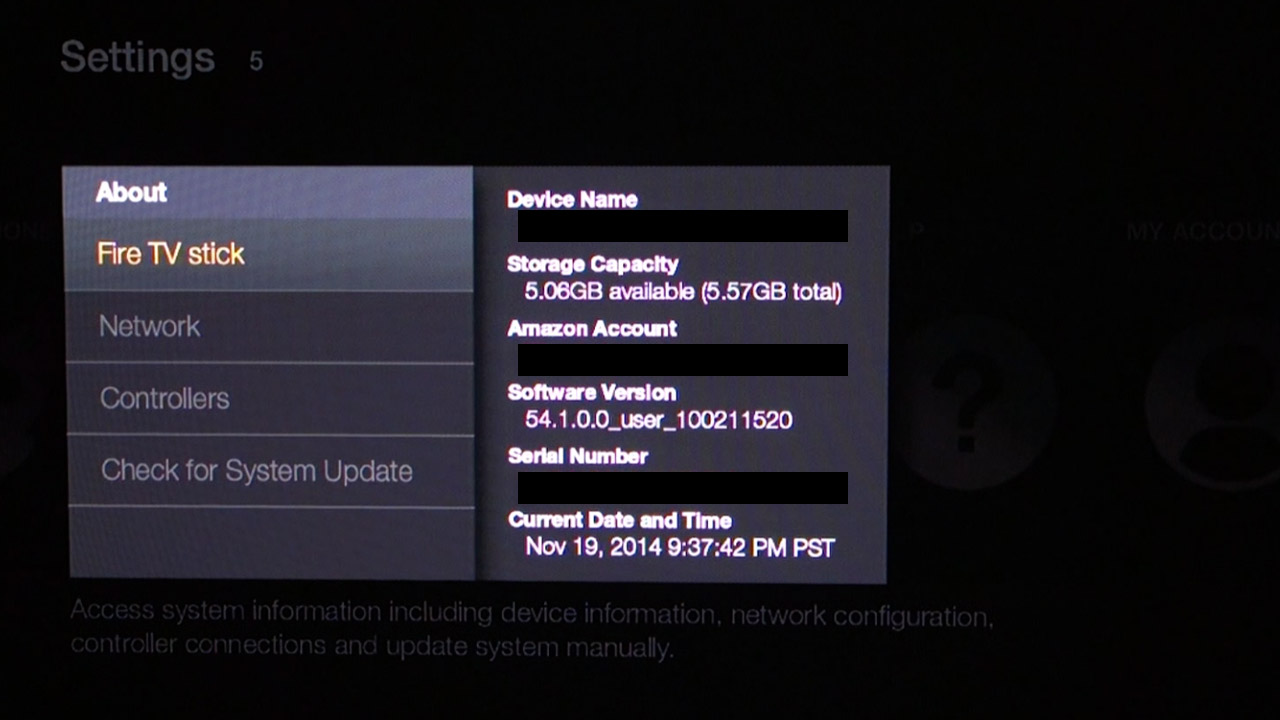Click the Access system information description text
Screen dimensions: 1280x720
point(532,629)
